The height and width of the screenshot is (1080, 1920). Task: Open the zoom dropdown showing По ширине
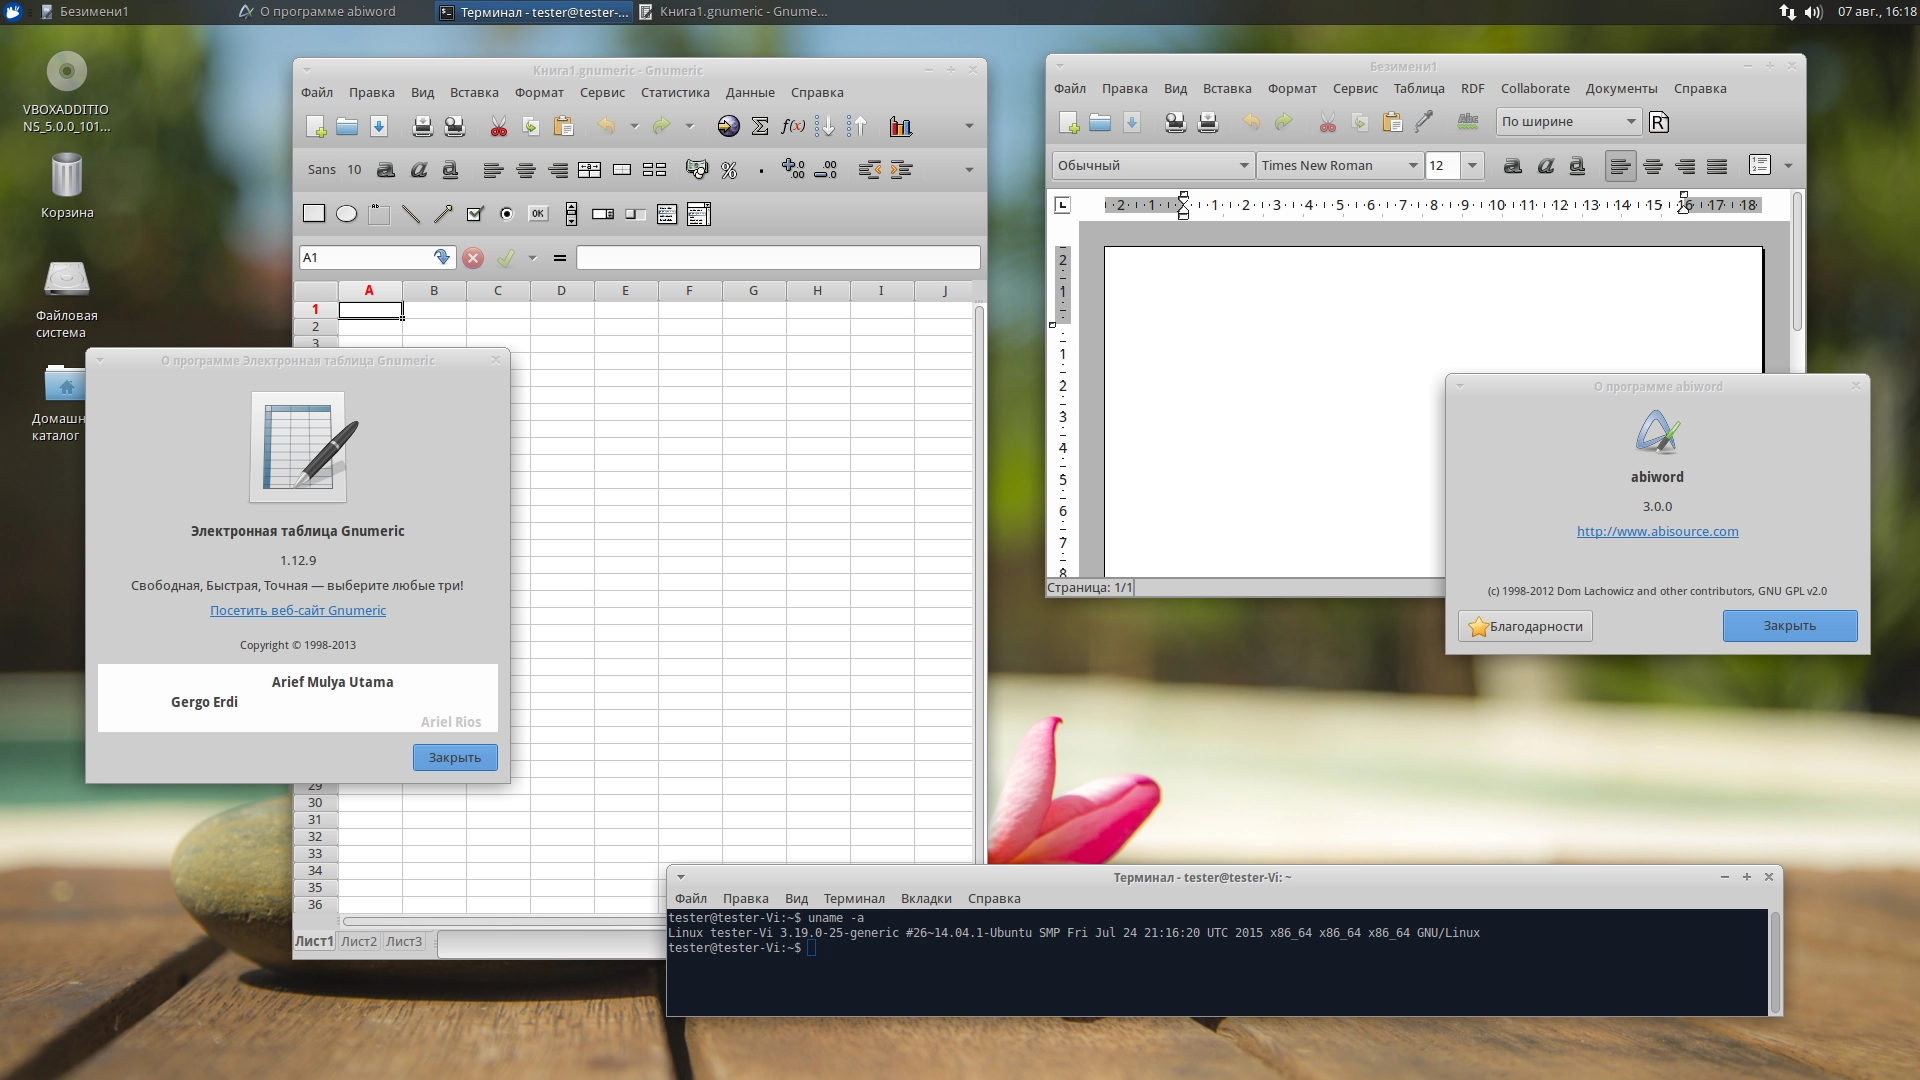point(1568,122)
